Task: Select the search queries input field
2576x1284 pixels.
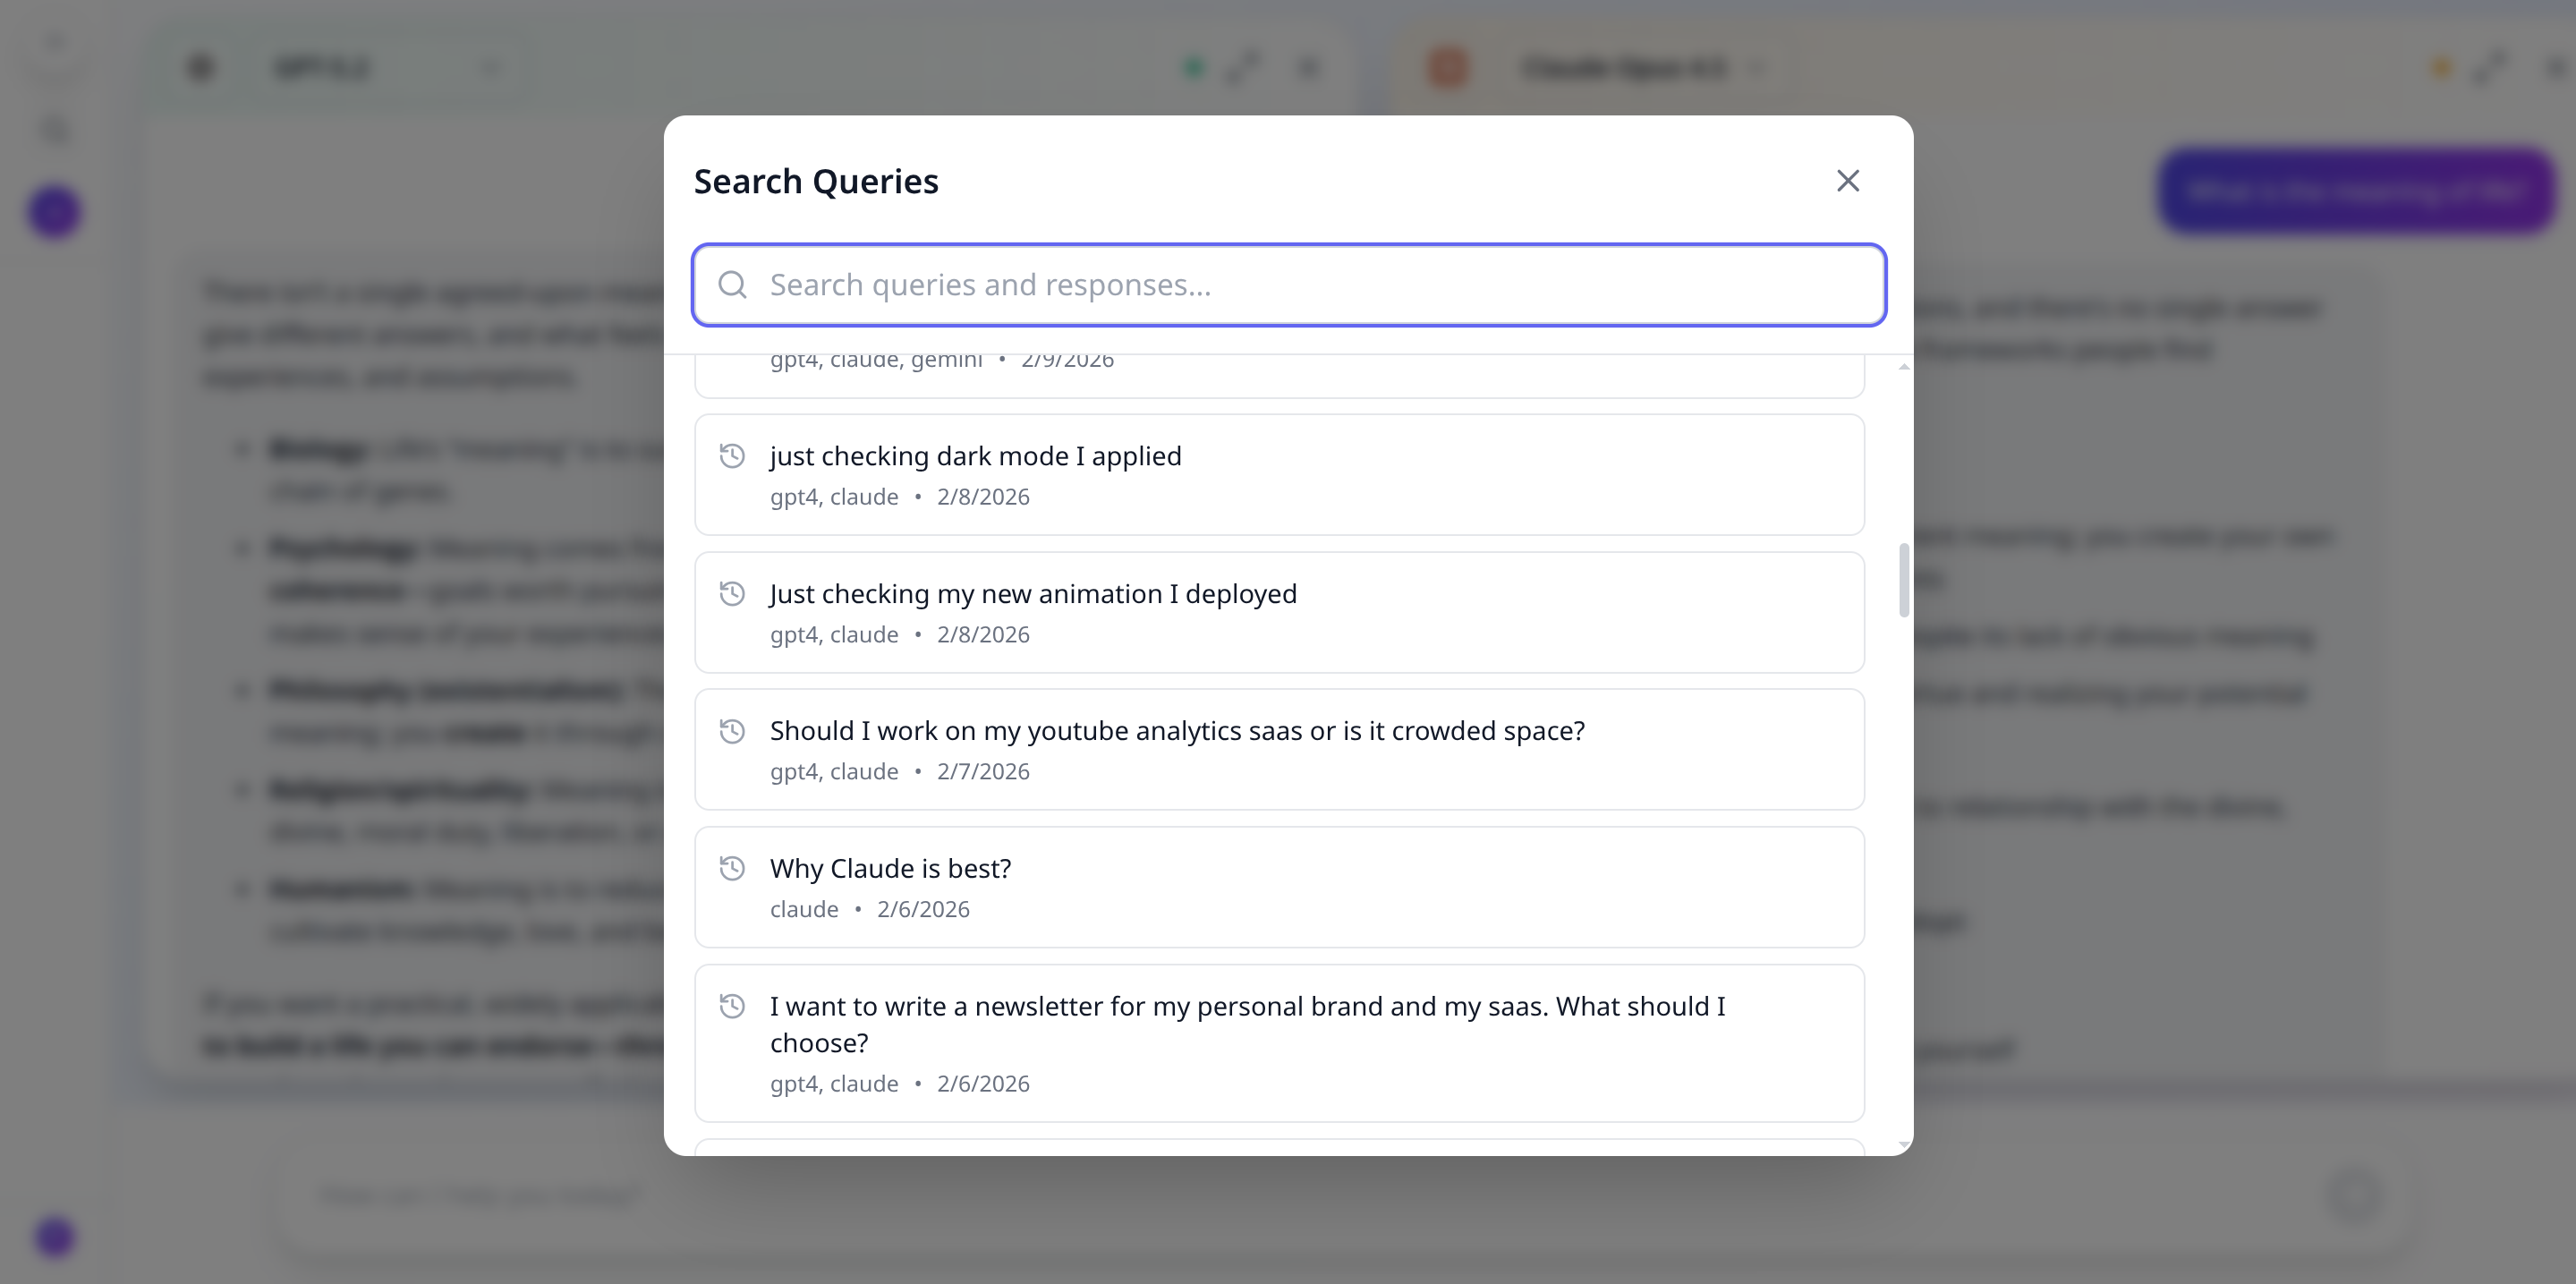Action: coord(1290,285)
